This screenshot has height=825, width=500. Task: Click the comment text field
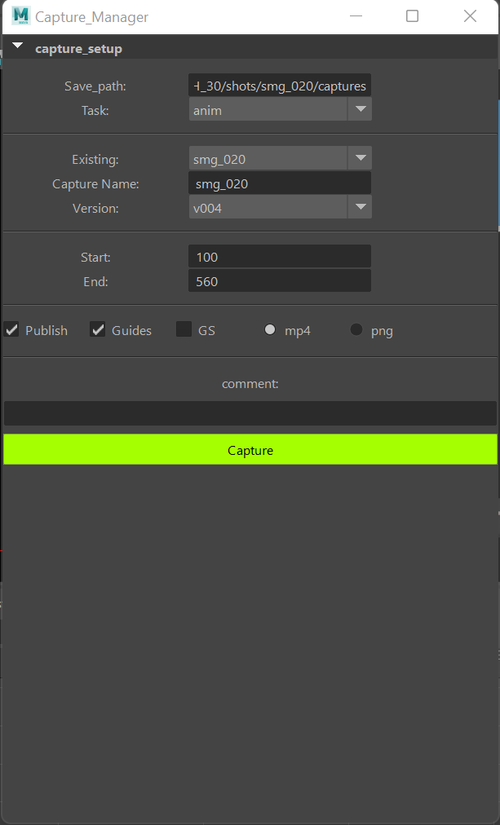[250, 413]
